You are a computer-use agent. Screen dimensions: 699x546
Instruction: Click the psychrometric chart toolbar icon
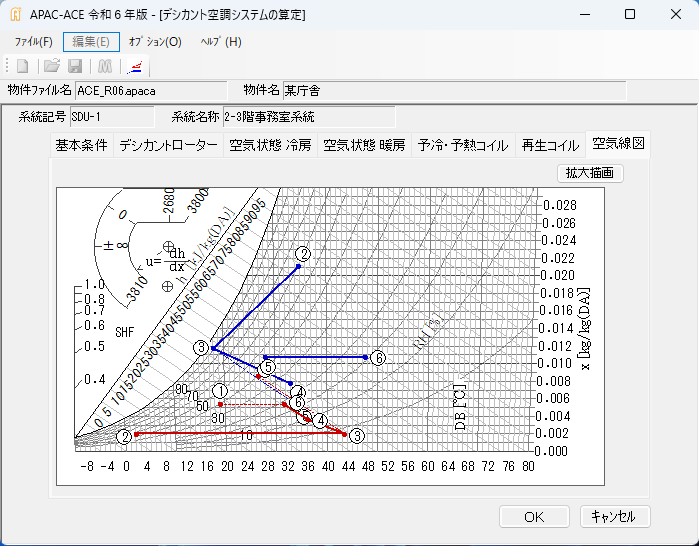click(135, 66)
